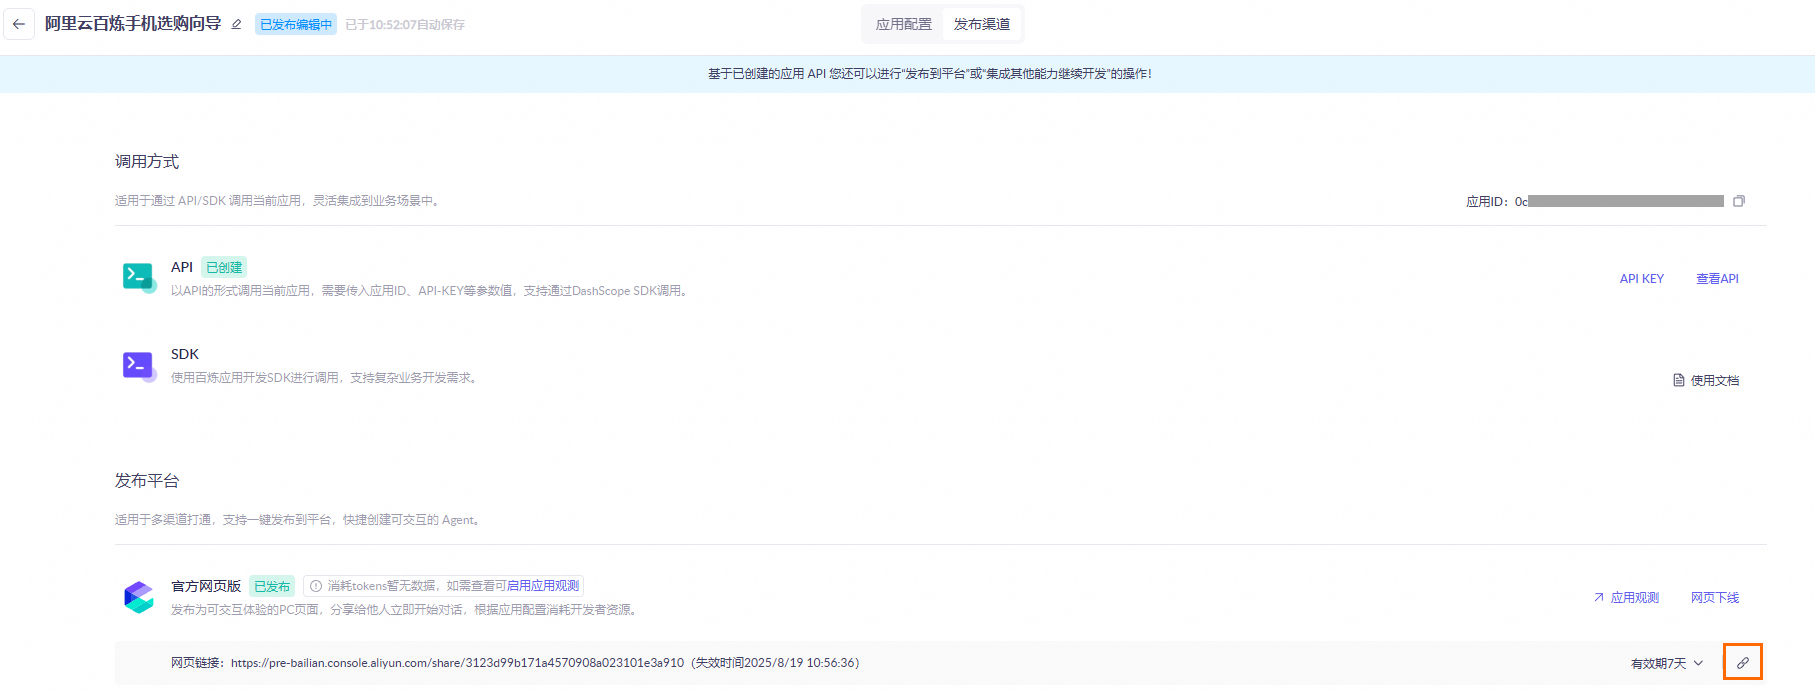
Task: Copy the application ID
Action: (x=1739, y=201)
